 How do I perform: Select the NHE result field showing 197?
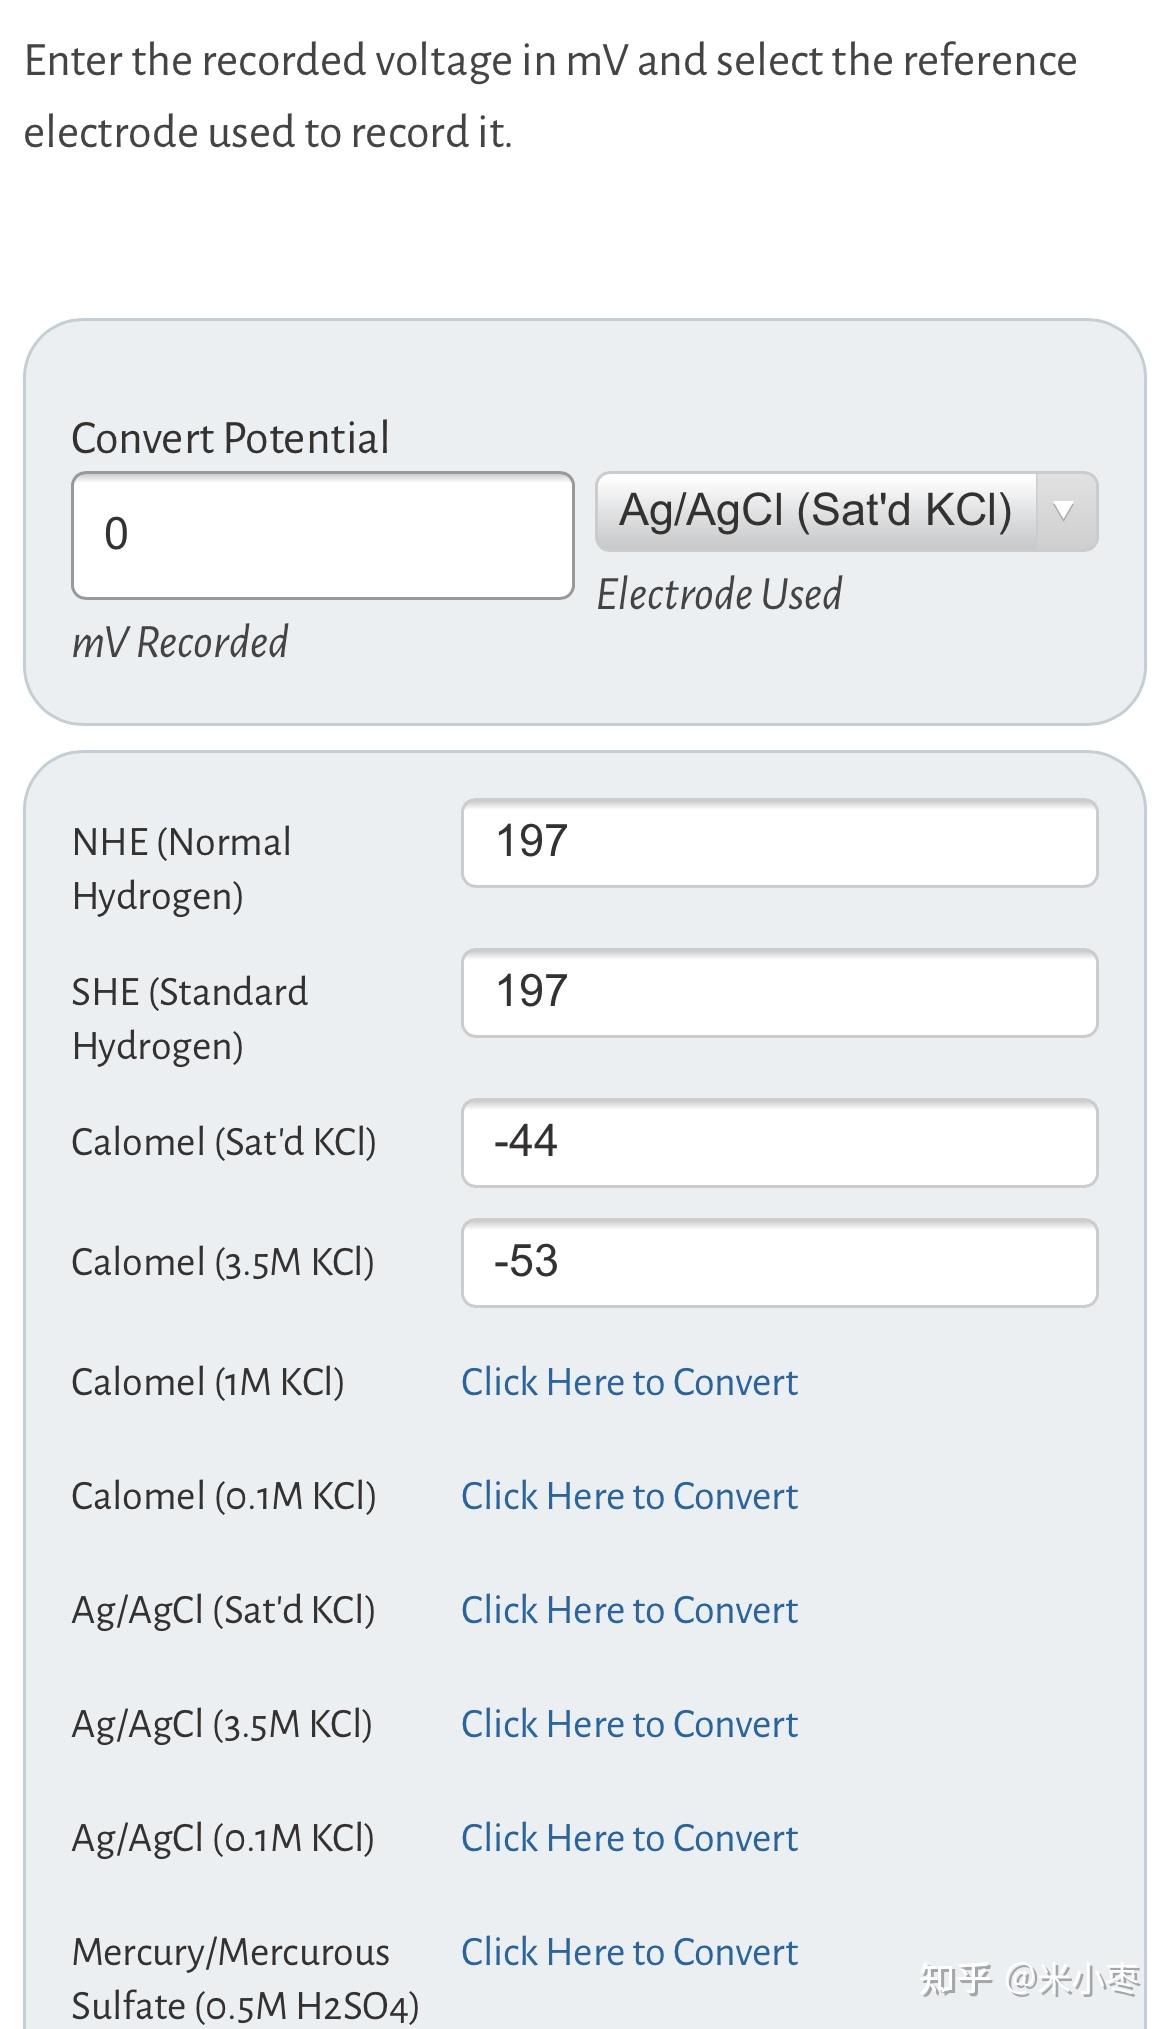(x=779, y=842)
